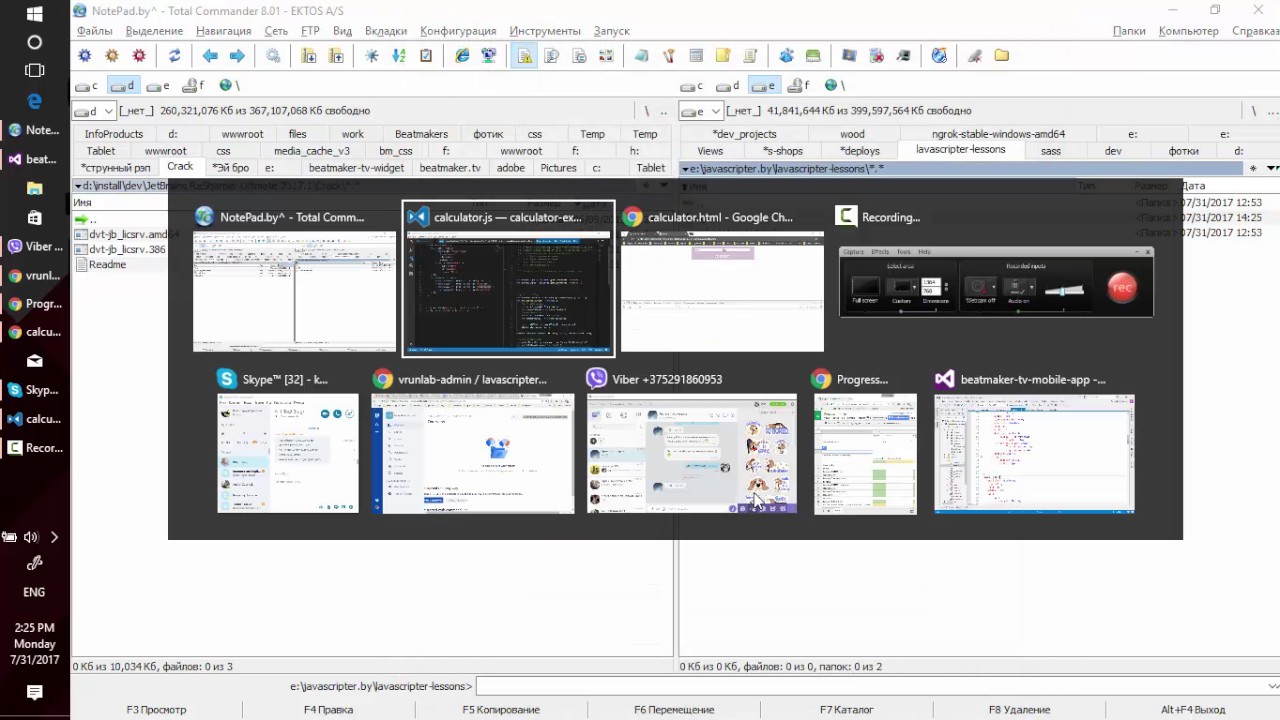Open network neighborhood icon in left panel
The height and width of the screenshot is (720, 1280).
230,86
